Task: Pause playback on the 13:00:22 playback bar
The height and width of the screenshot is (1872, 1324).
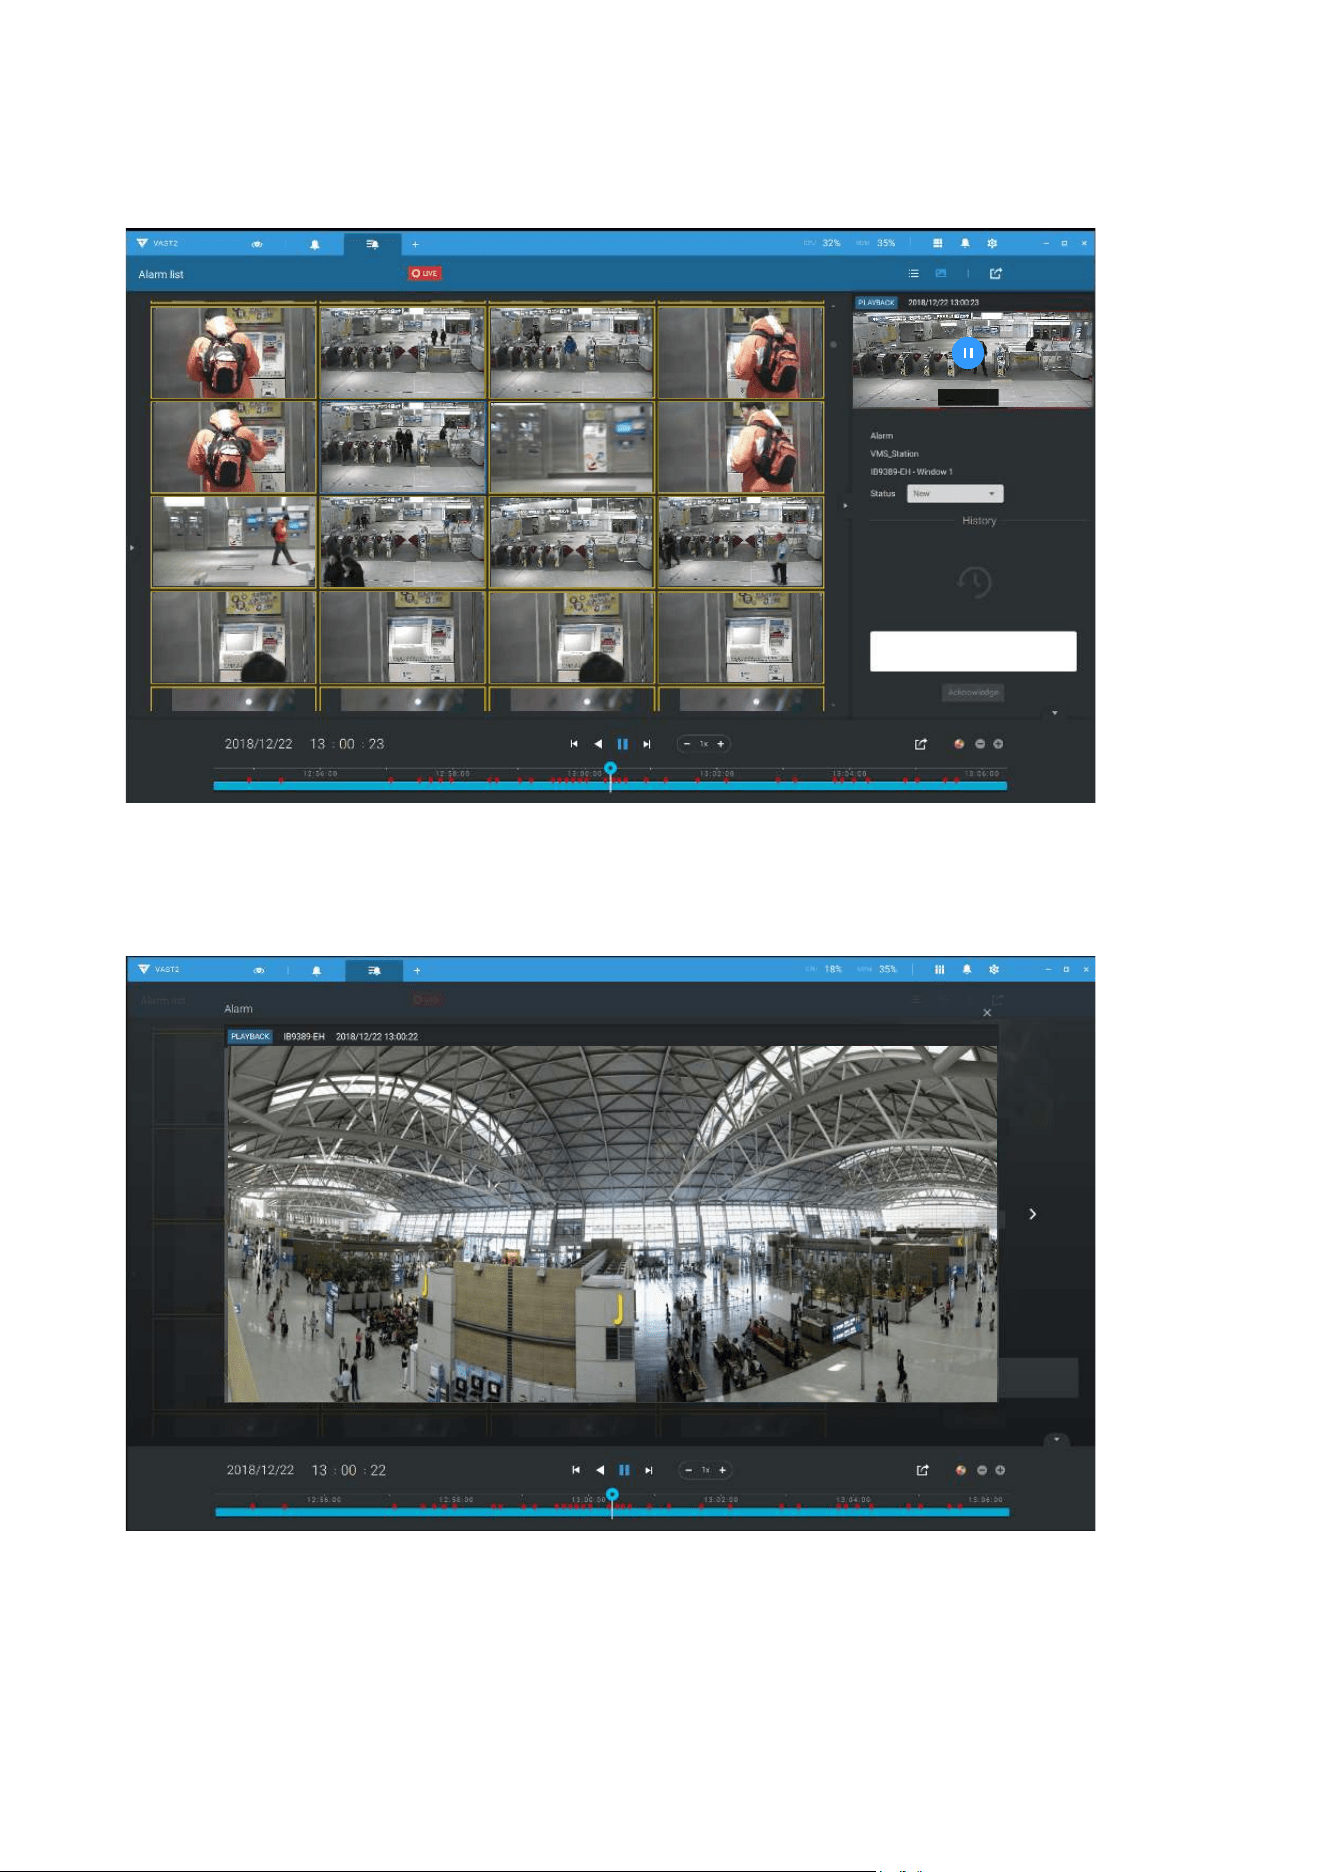Action: click(624, 1470)
